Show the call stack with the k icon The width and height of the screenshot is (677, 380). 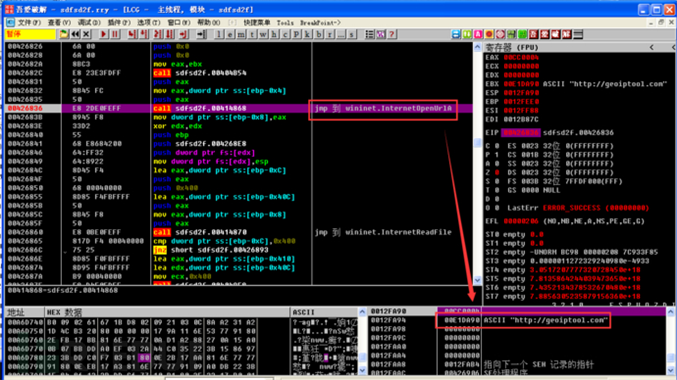click(307, 34)
